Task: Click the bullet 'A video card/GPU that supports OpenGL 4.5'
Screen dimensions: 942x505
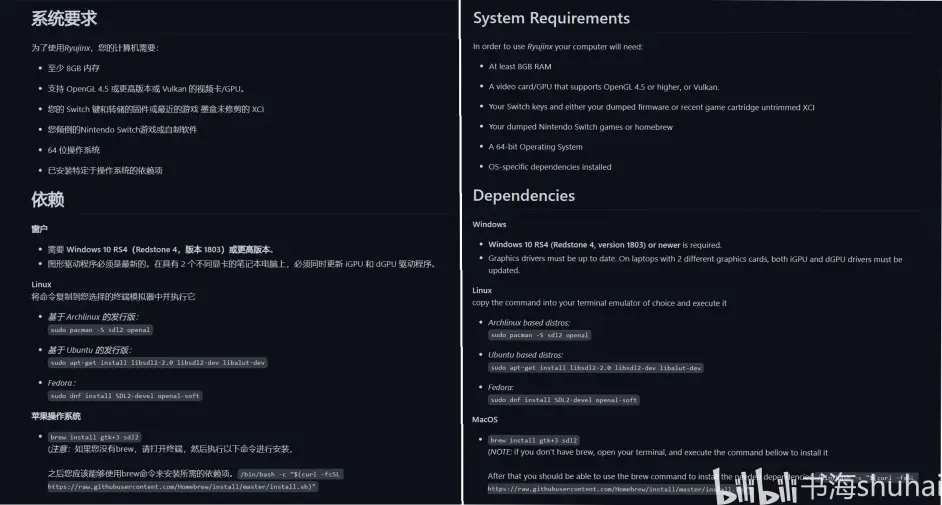Action: coord(604,87)
